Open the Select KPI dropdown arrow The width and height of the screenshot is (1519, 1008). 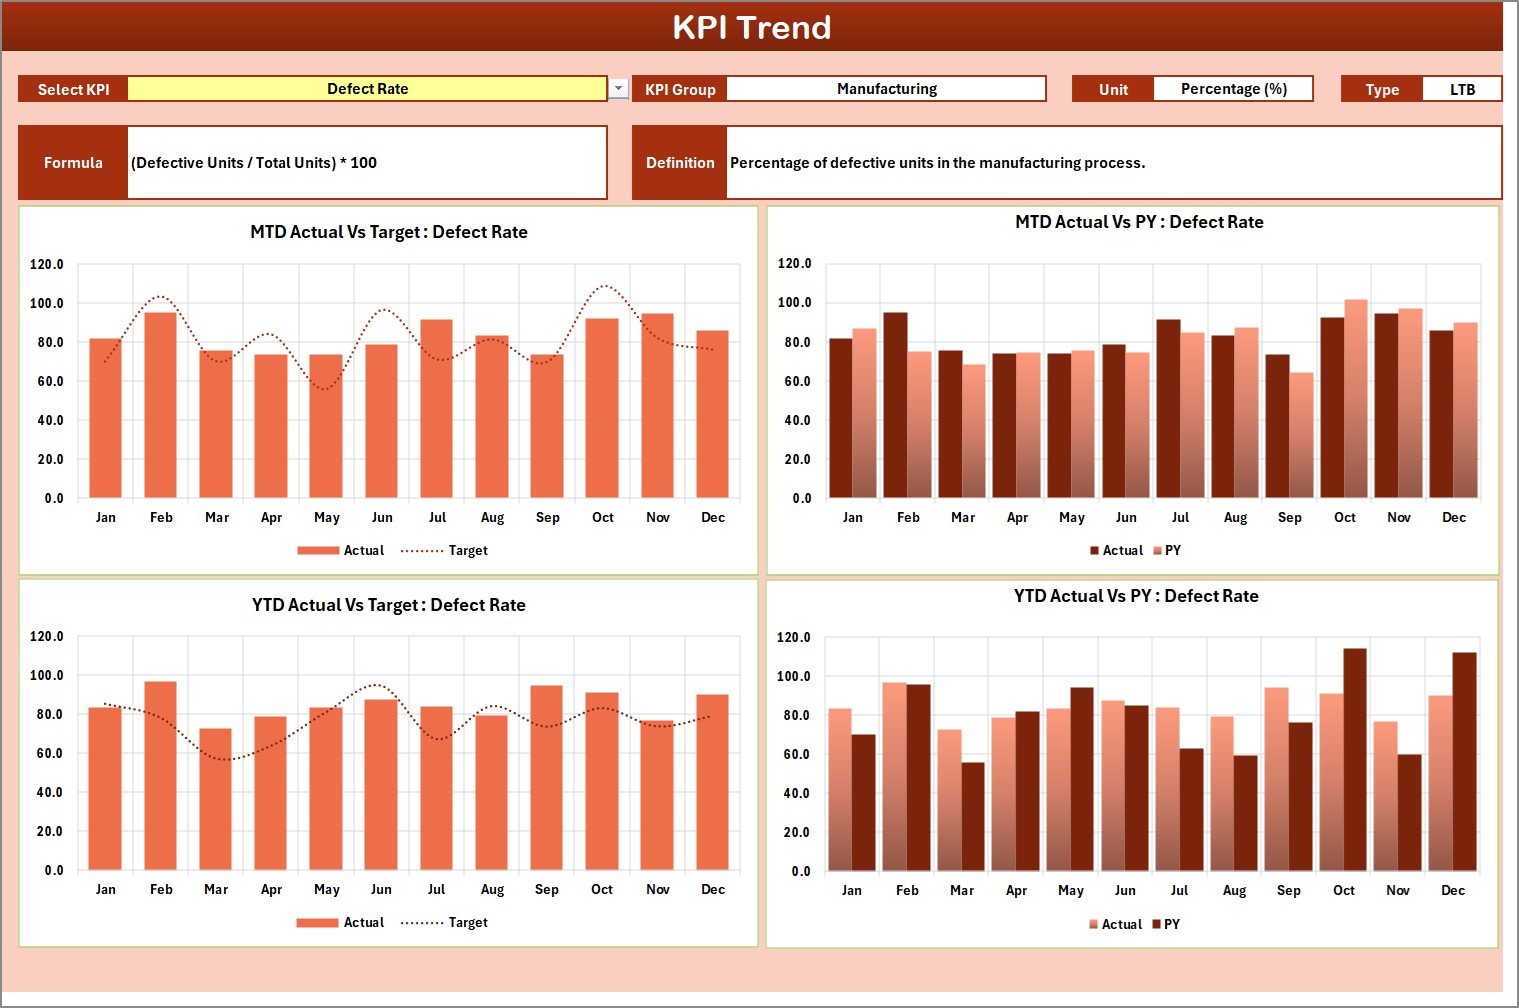[619, 89]
